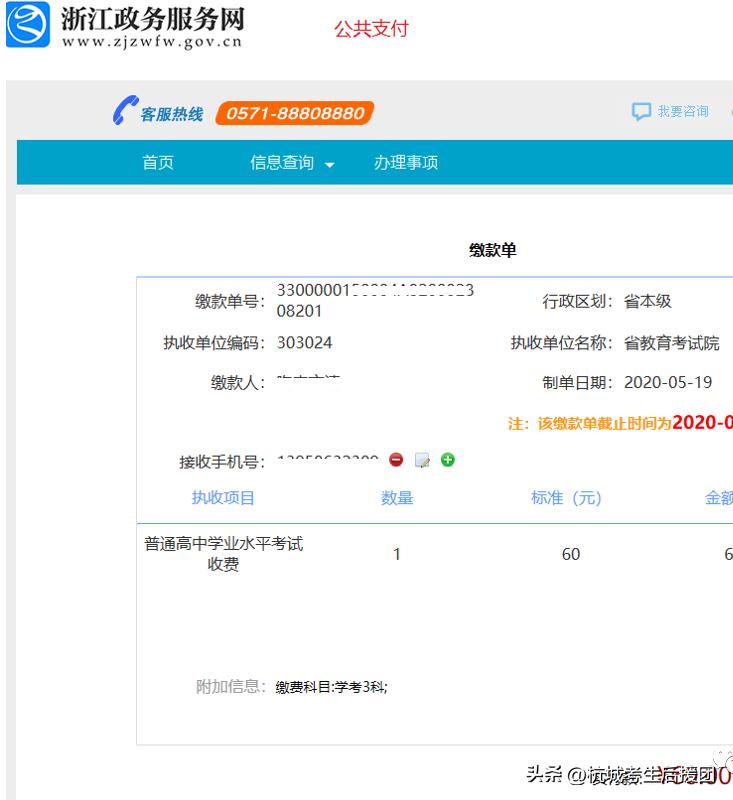
Task: Click the 附加信息 label
Action: [x=231, y=687]
